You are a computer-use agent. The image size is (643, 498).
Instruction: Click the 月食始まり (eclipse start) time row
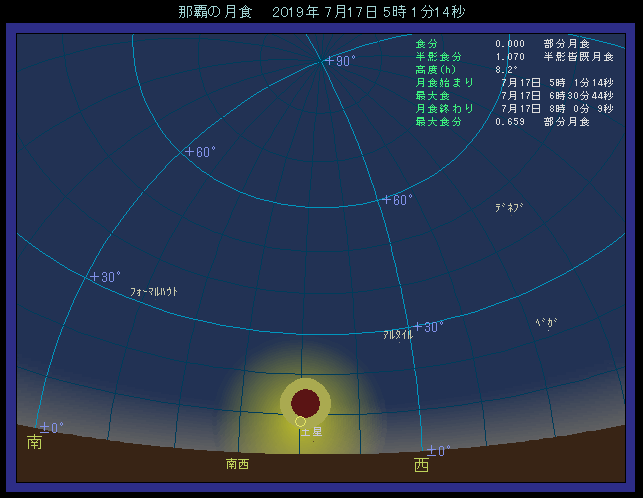click(502, 82)
